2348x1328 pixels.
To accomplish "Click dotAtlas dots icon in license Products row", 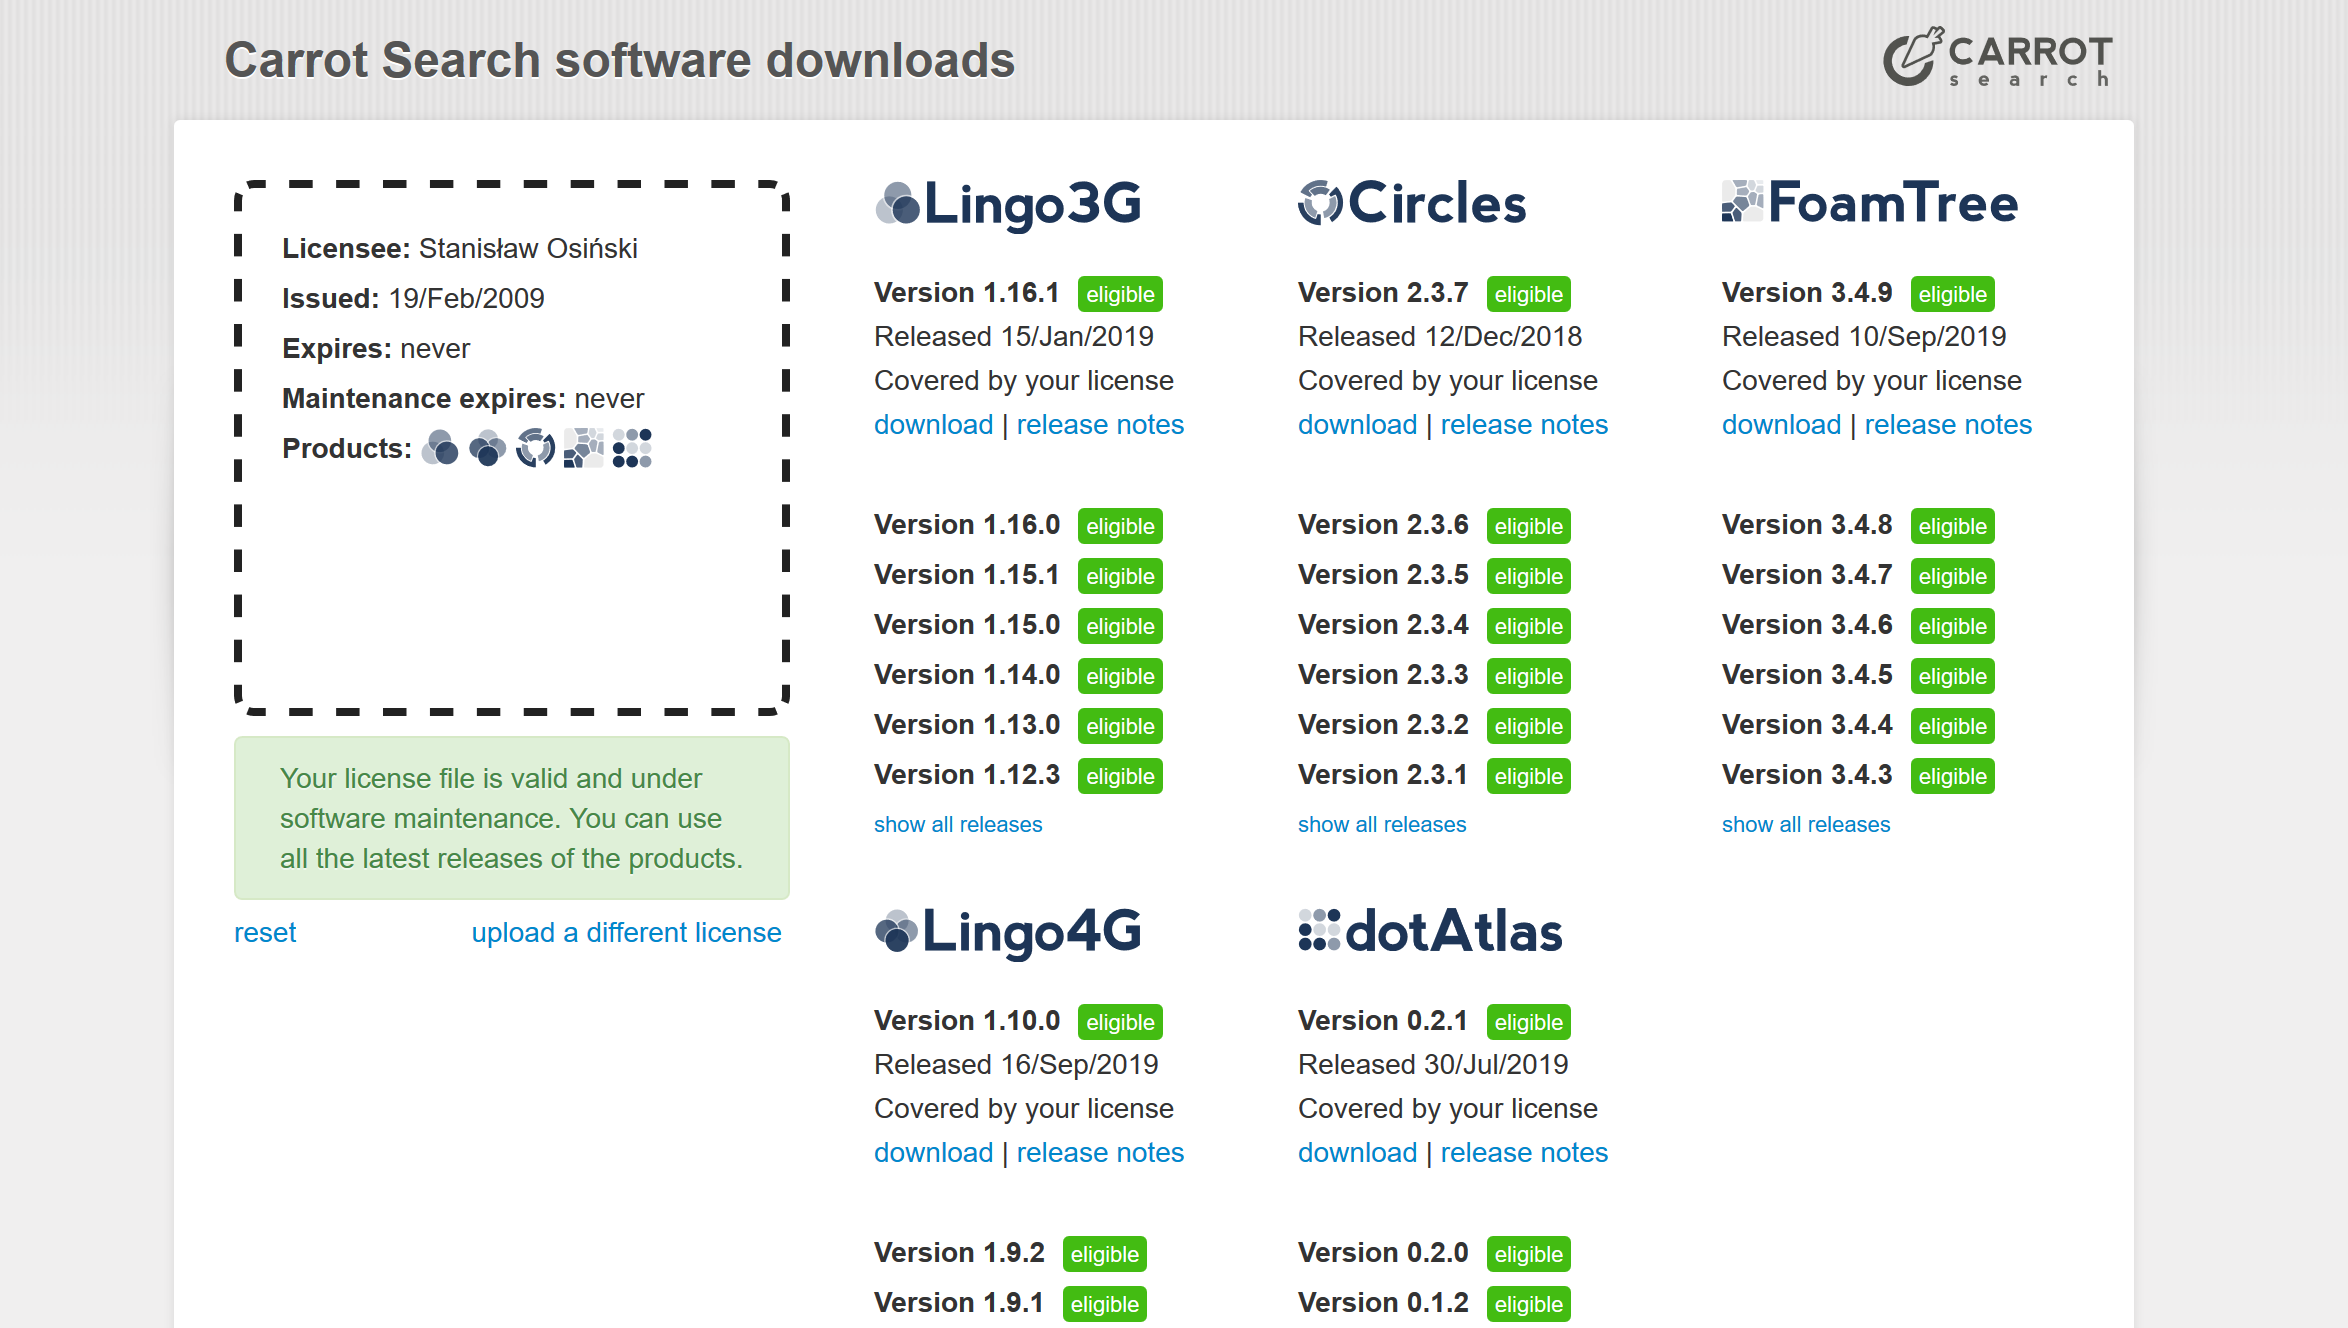I will [632, 448].
